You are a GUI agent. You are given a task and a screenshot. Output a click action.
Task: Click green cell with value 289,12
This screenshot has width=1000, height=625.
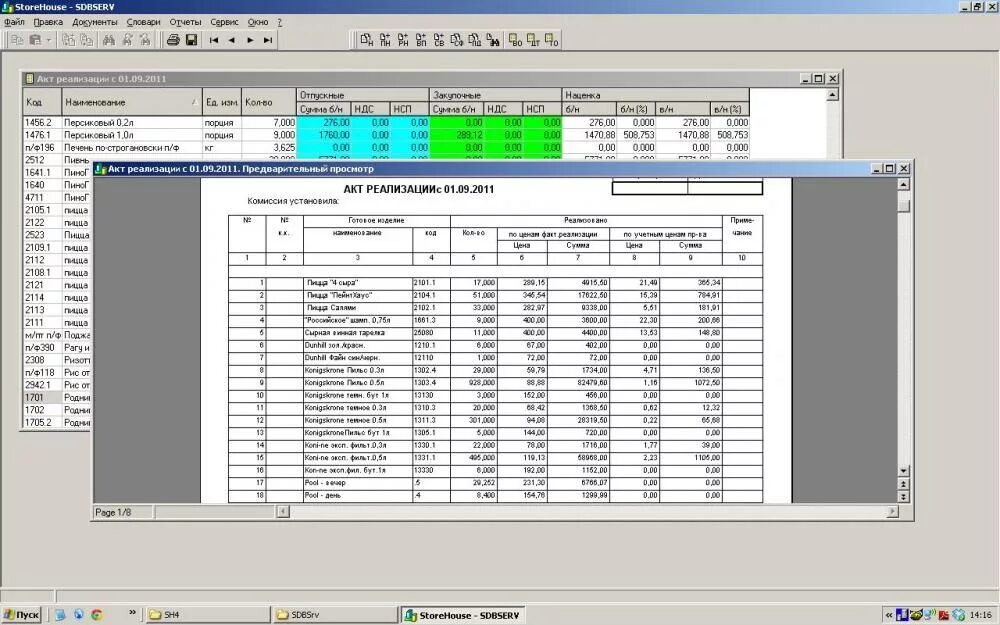pos(457,135)
